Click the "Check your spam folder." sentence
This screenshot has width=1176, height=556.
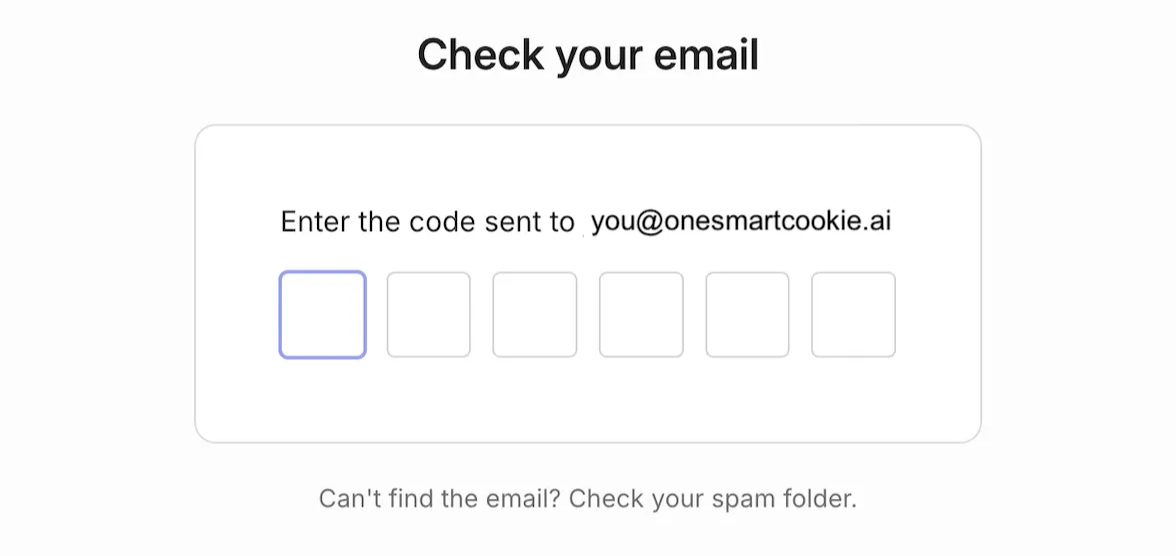713,498
